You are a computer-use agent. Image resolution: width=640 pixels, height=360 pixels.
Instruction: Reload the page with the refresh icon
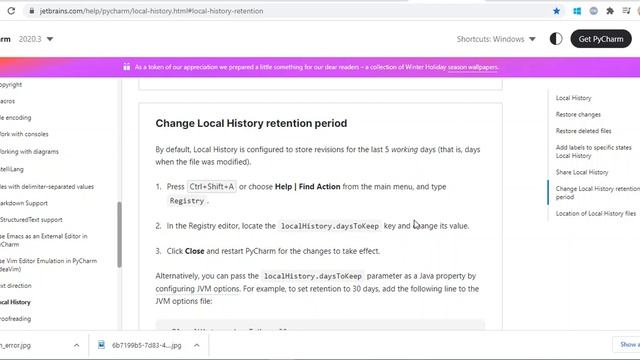[x=11, y=11]
